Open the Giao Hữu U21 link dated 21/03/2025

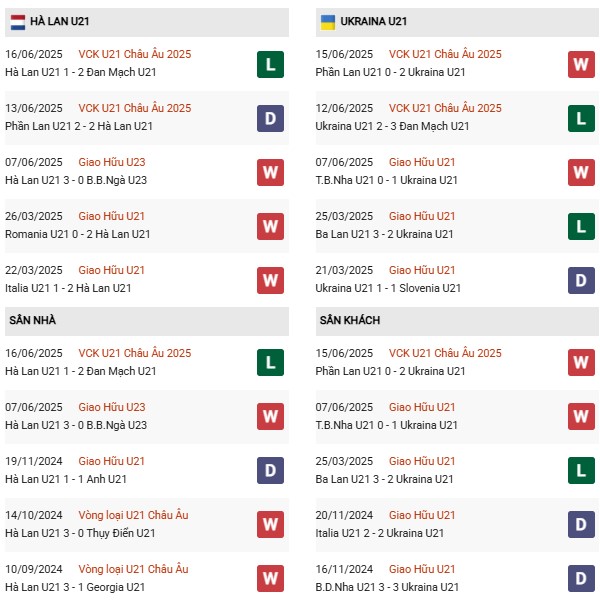(421, 270)
